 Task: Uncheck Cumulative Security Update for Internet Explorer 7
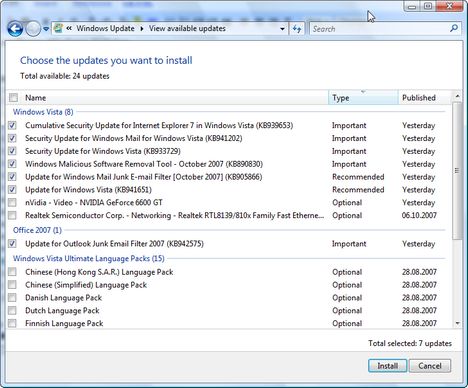pyautogui.click(x=12, y=125)
